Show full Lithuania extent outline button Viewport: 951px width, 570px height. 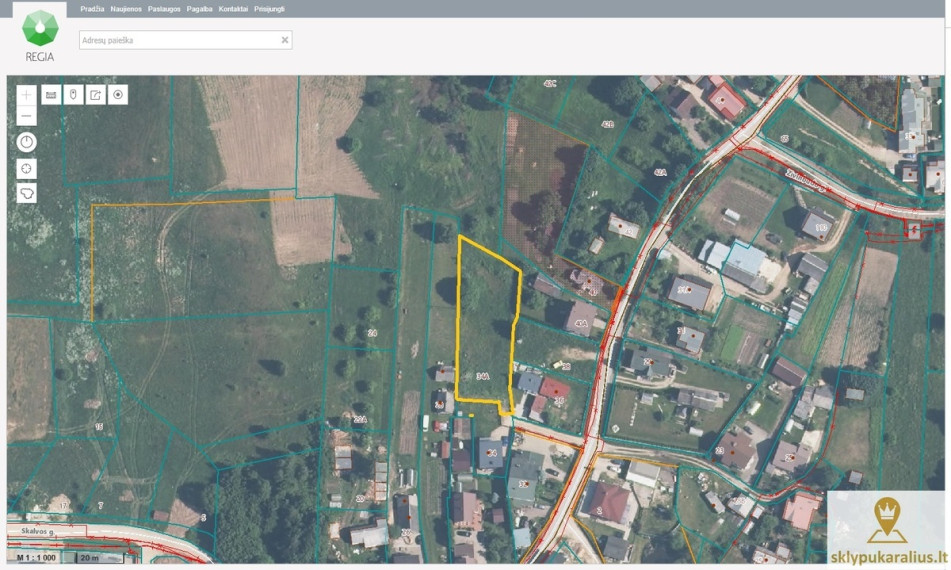click(x=26, y=193)
